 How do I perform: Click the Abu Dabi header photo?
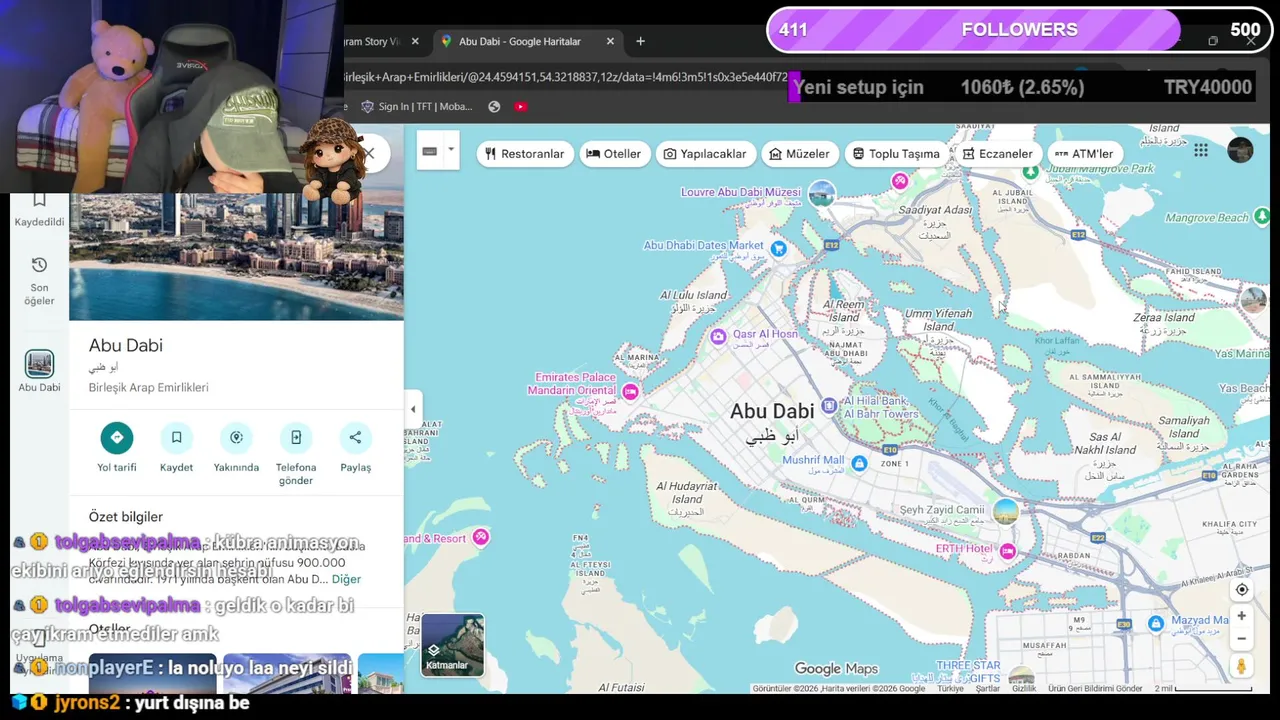[236, 256]
